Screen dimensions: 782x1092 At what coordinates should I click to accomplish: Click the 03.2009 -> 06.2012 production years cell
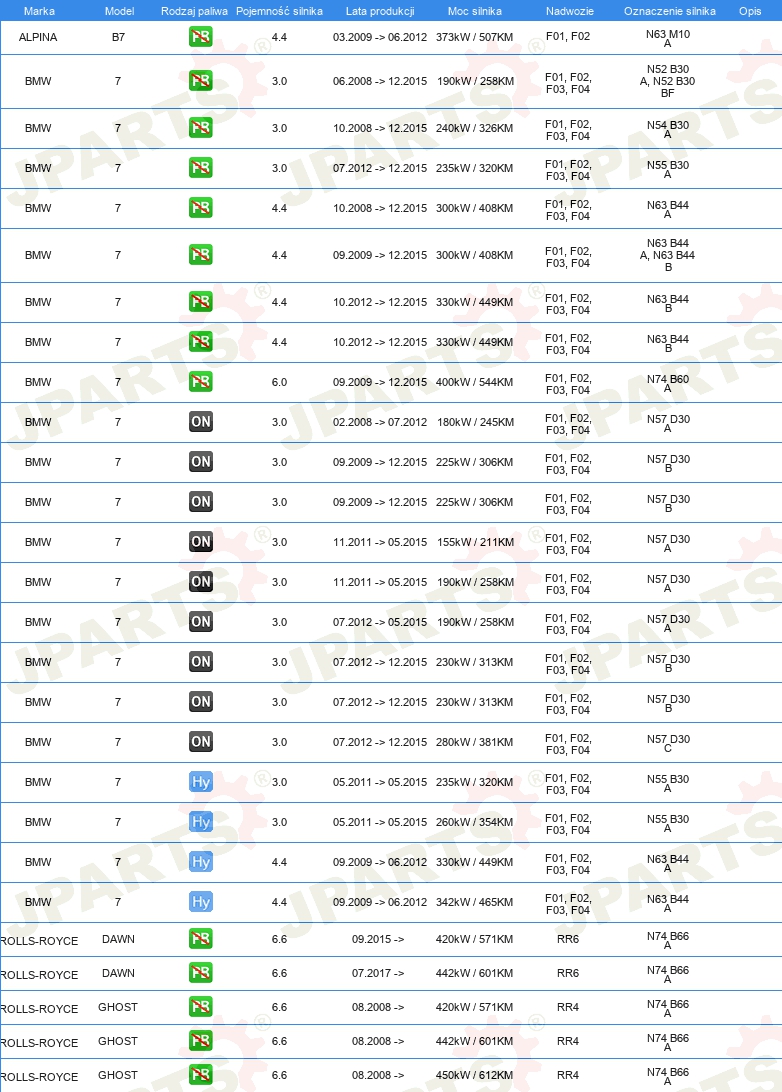click(x=380, y=37)
